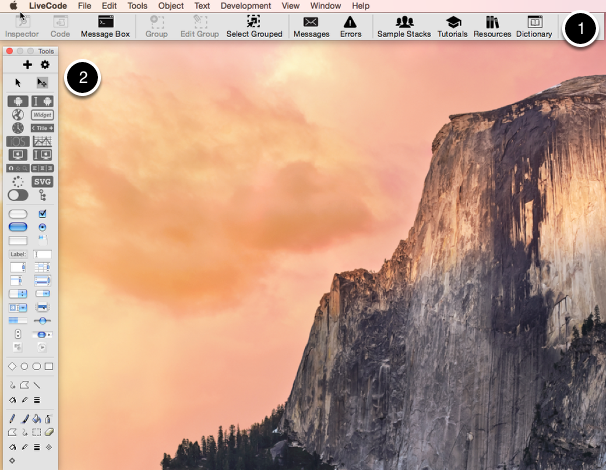606x470 pixels.
Task: Pick the dashed marquee select paint tool
Action: (x=37, y=432)
